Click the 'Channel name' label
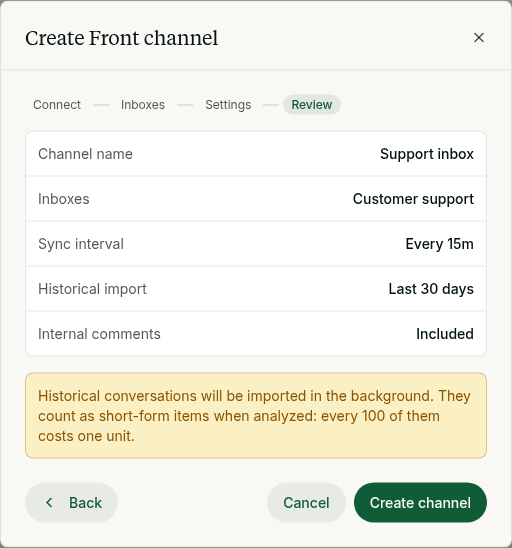Screen dimensions: 512x548 85,154
